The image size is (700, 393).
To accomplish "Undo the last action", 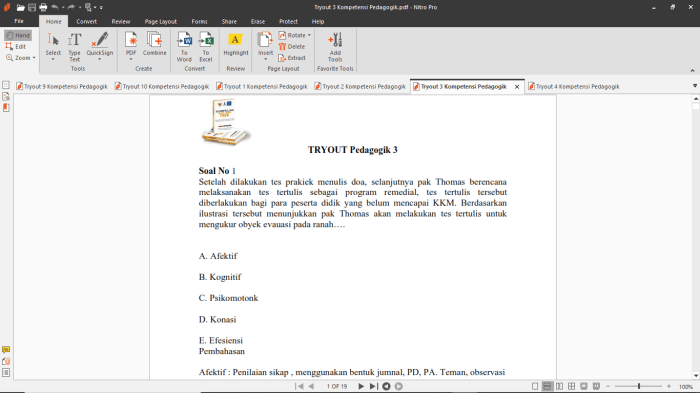I will 54,7.
